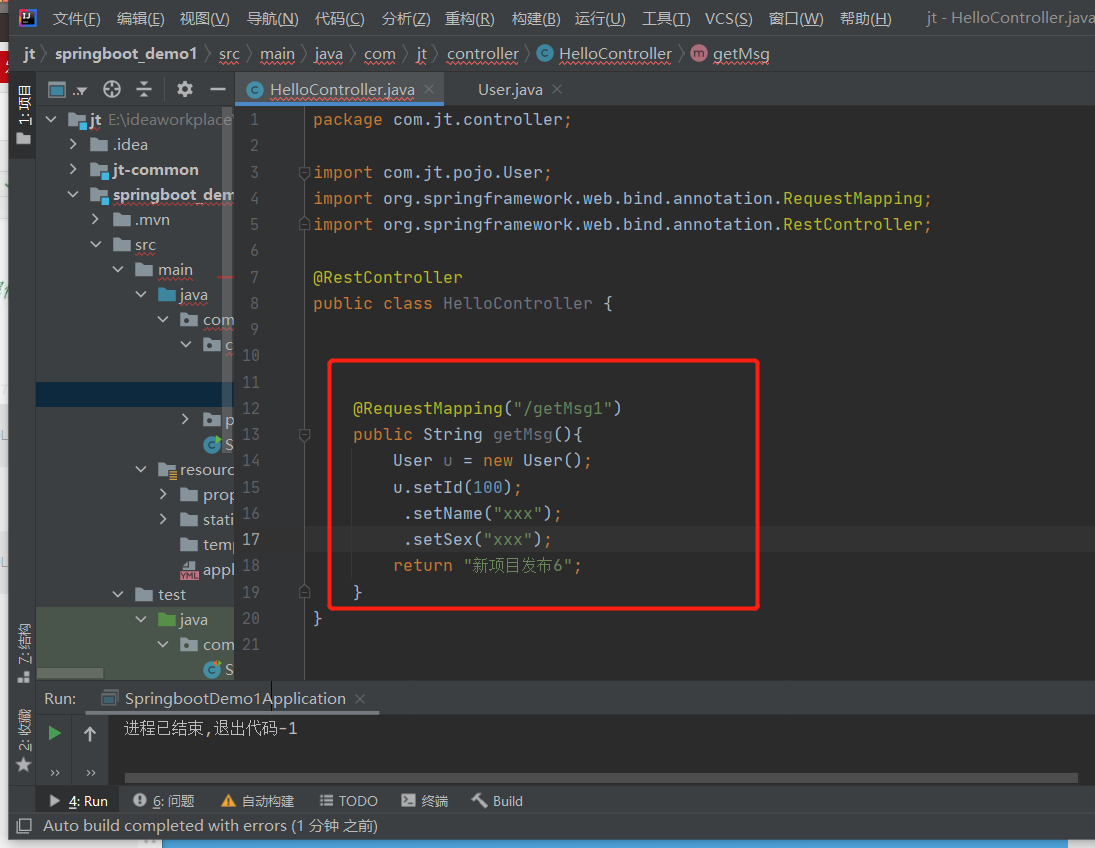Toggle the Z: 结构 side tool window

click(24, 652)
